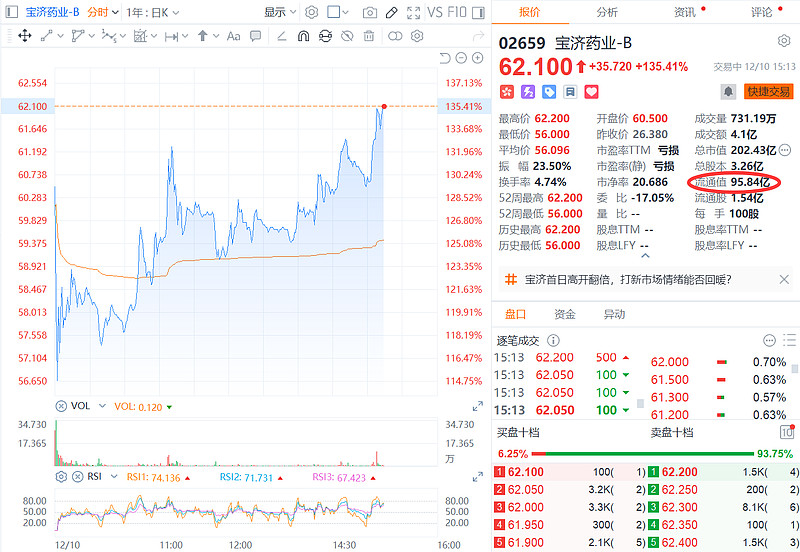Remove the VOL indicator with X icon
Screen dimensions: 800x552
61,406
